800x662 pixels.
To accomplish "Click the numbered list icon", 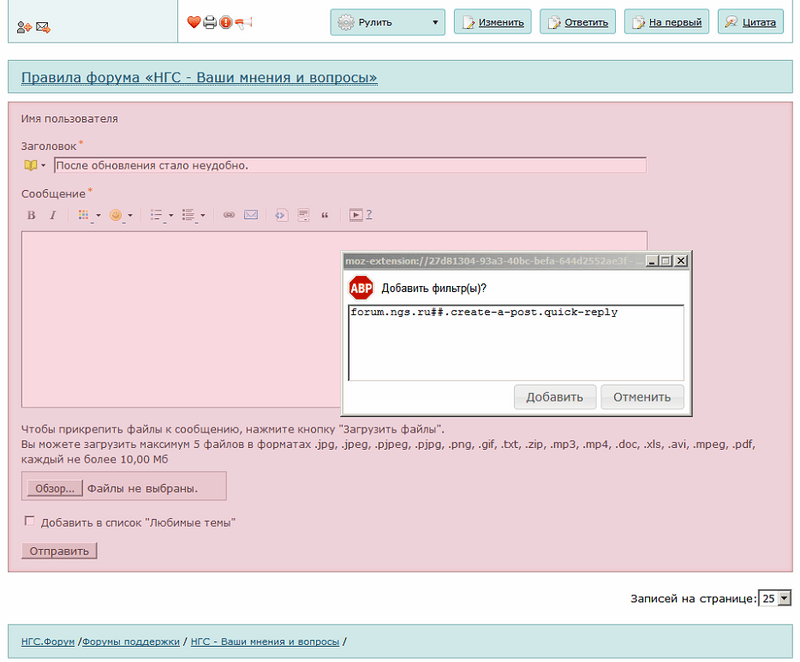I will (x=188, y=215).
